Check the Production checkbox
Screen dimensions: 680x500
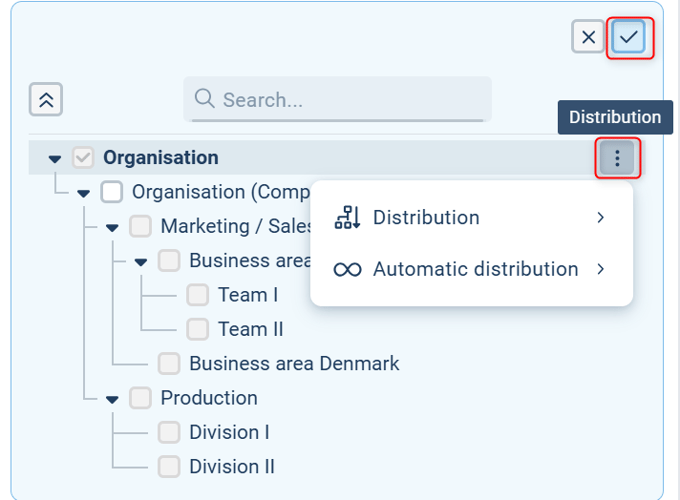pos(141,398)
